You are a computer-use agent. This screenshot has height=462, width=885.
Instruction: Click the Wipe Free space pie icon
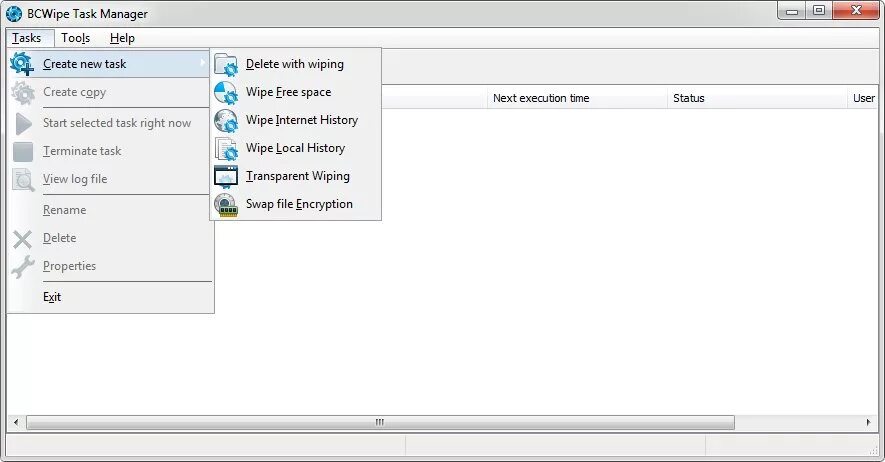[226, 93]
